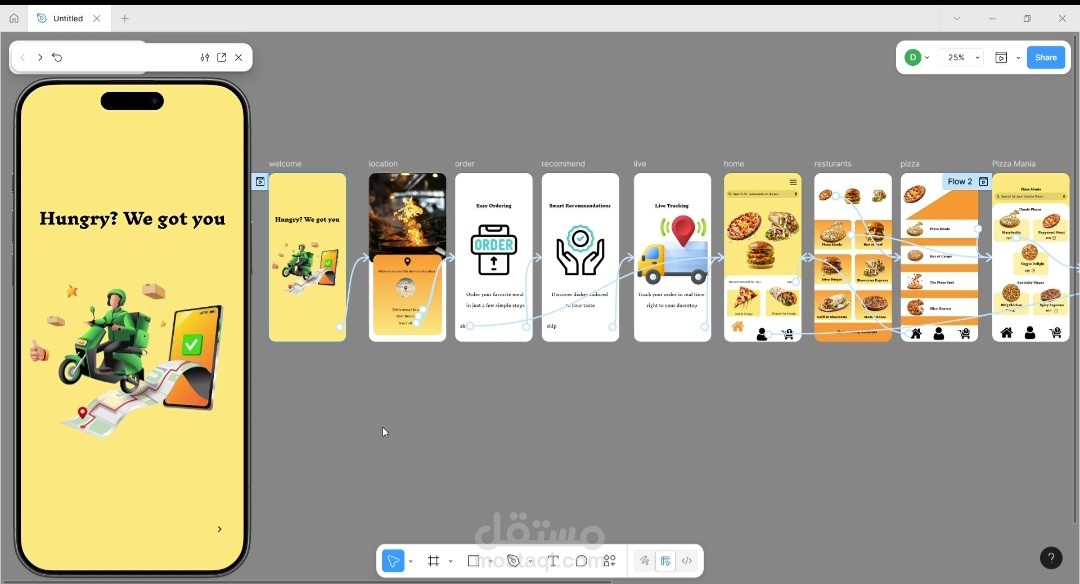Open the Help question mark button
This screenshot has width=1080, height=584.
point(1051,557)
